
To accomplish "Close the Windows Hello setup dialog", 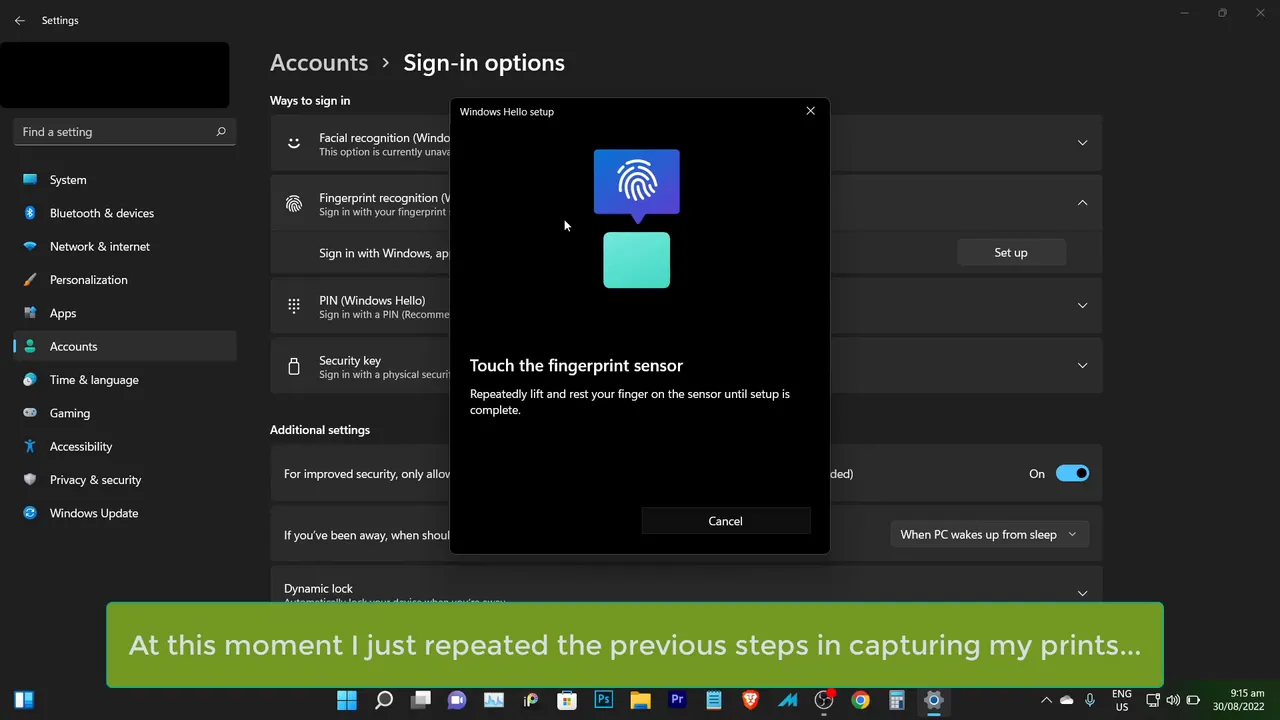I will pos(810,111).
